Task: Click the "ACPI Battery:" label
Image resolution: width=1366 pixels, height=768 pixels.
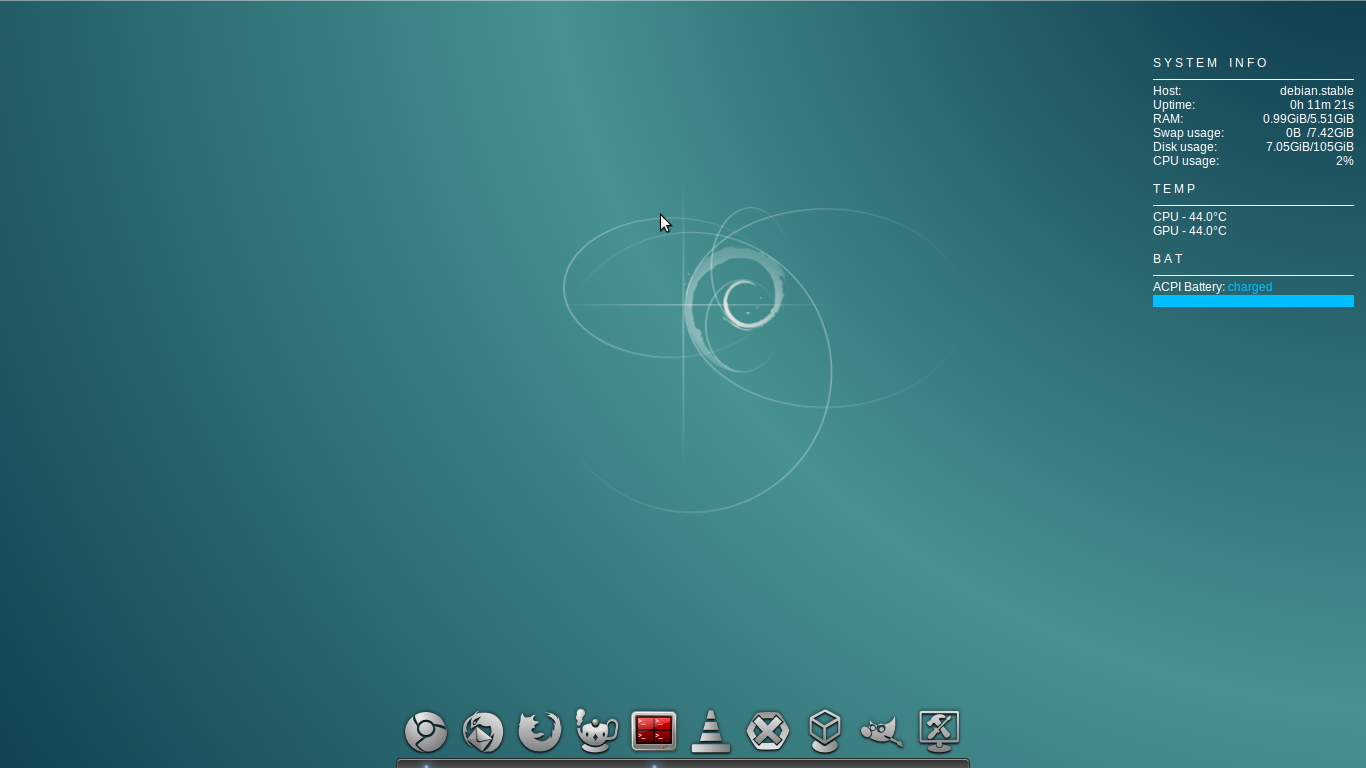Action: click(x=1189, y=287)
